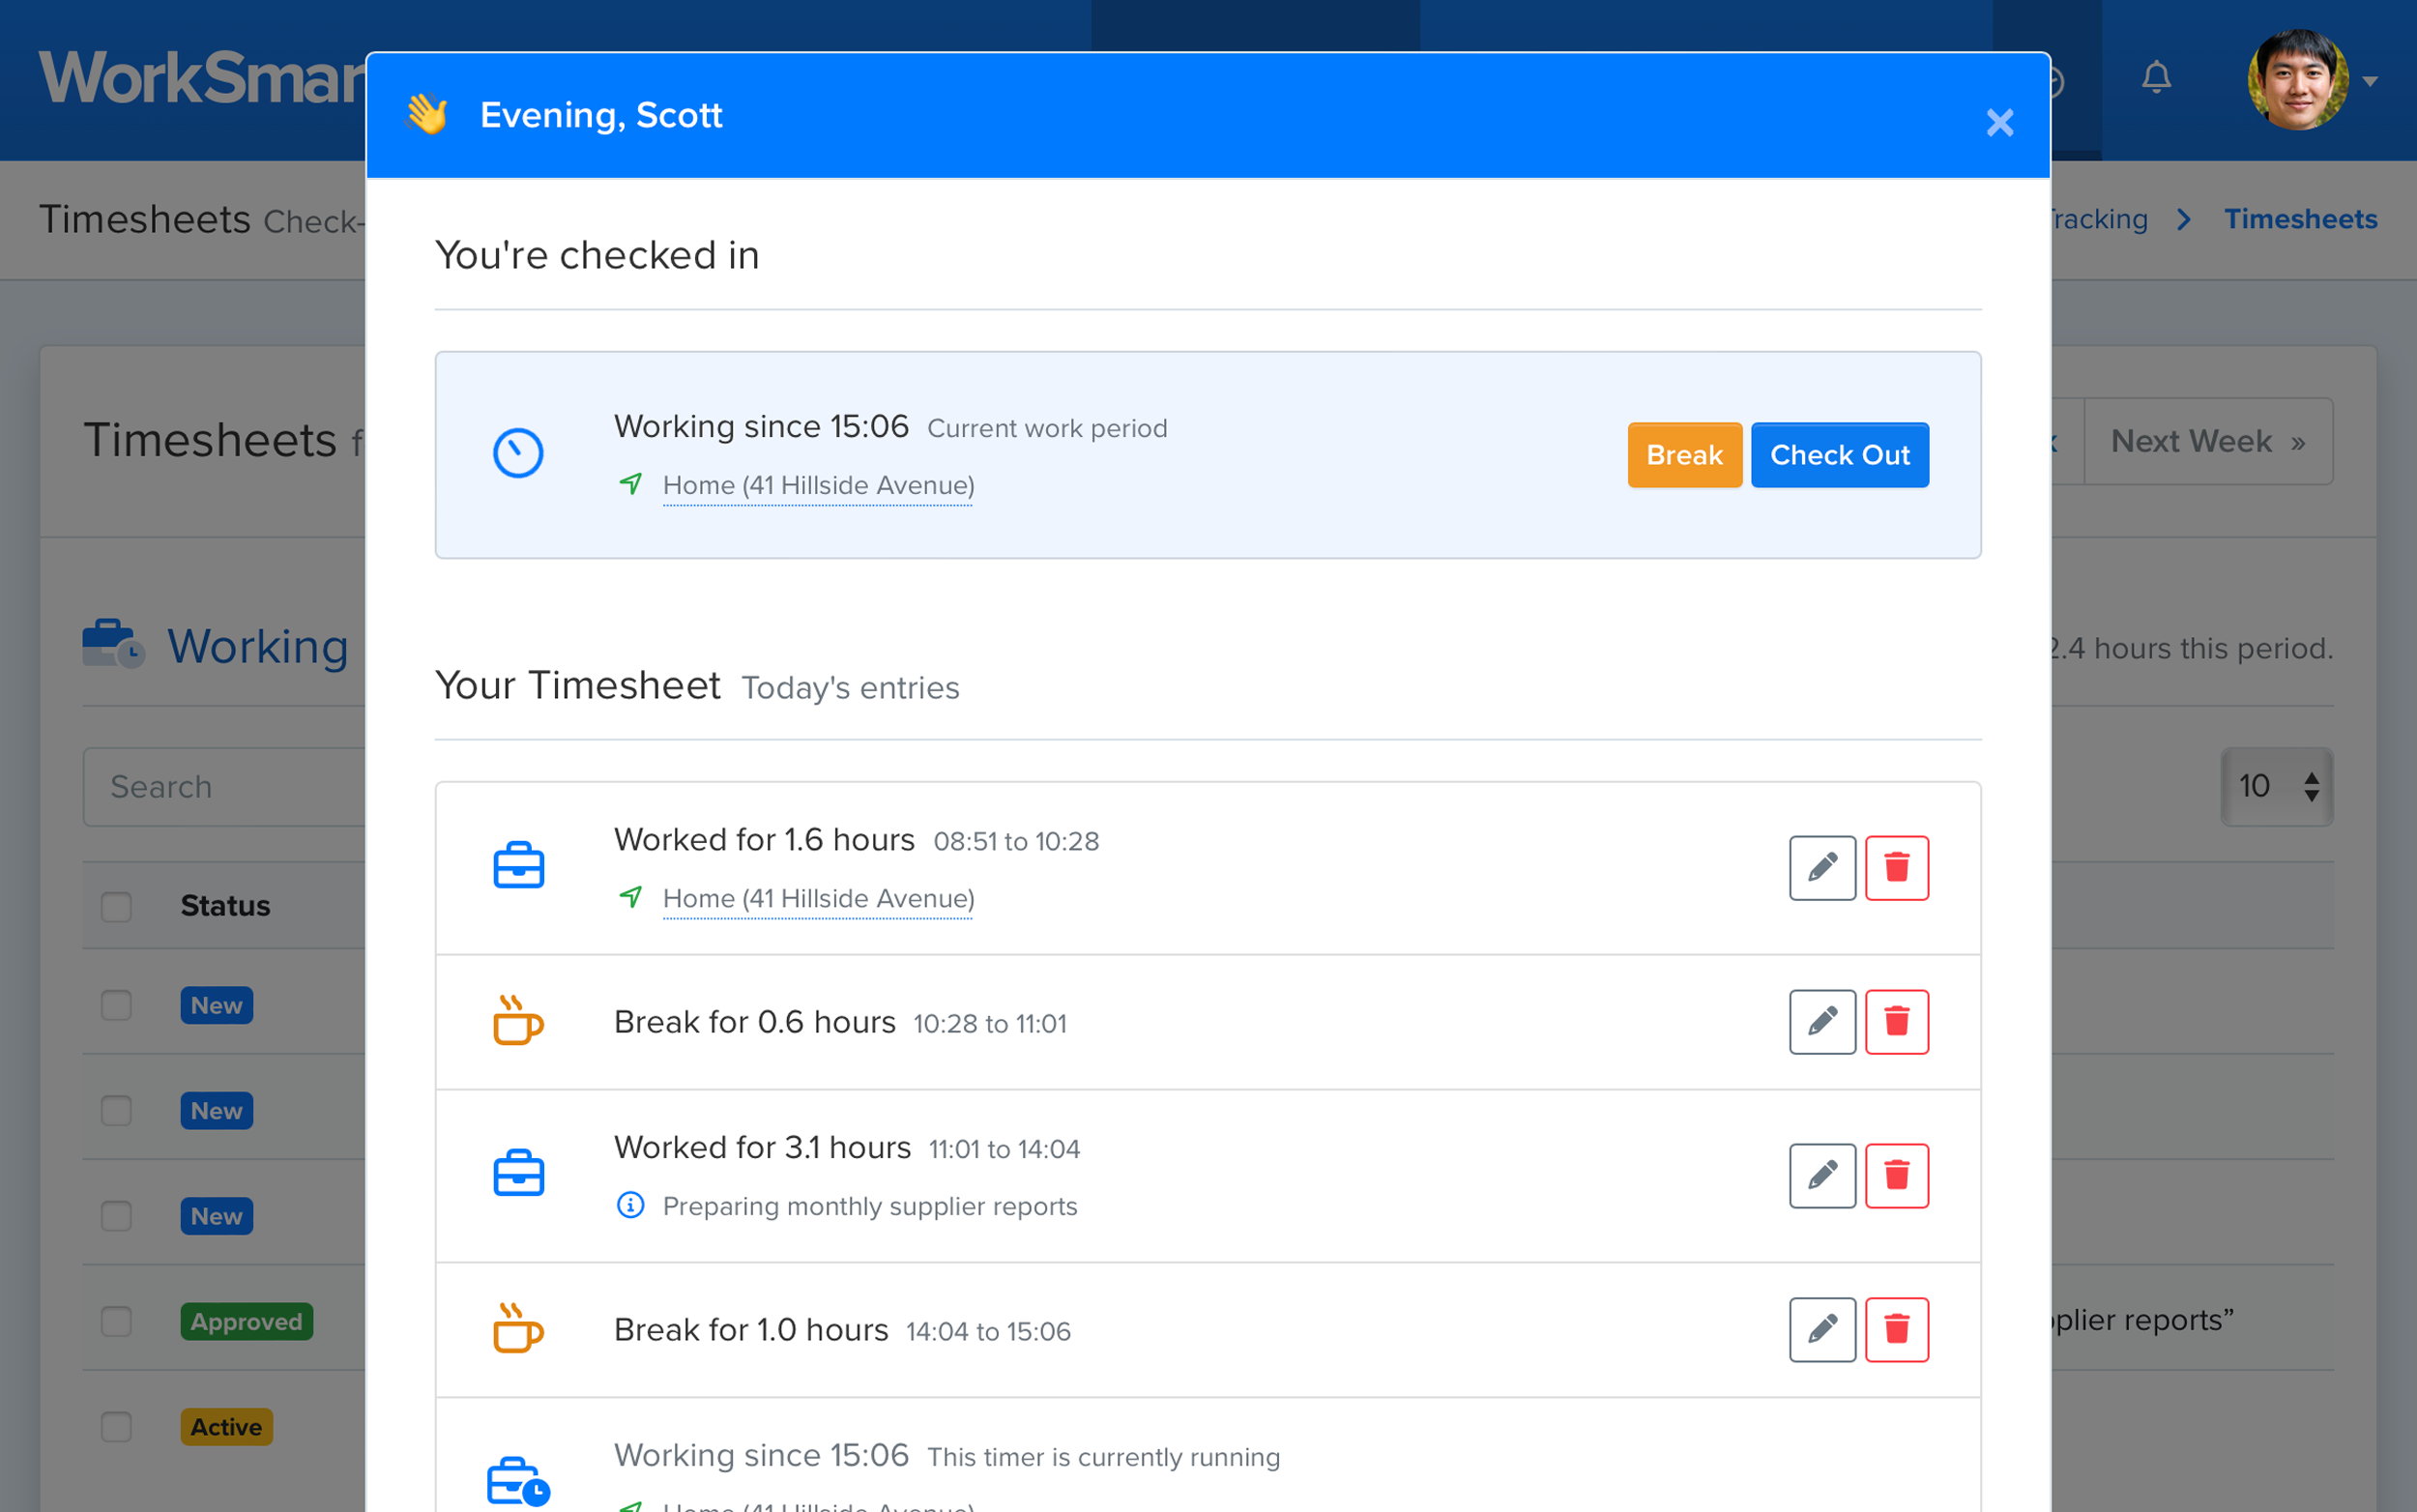Click the notification bell
The height and width of the screenshot is (1512, 2417).
tap(2157, 78)
